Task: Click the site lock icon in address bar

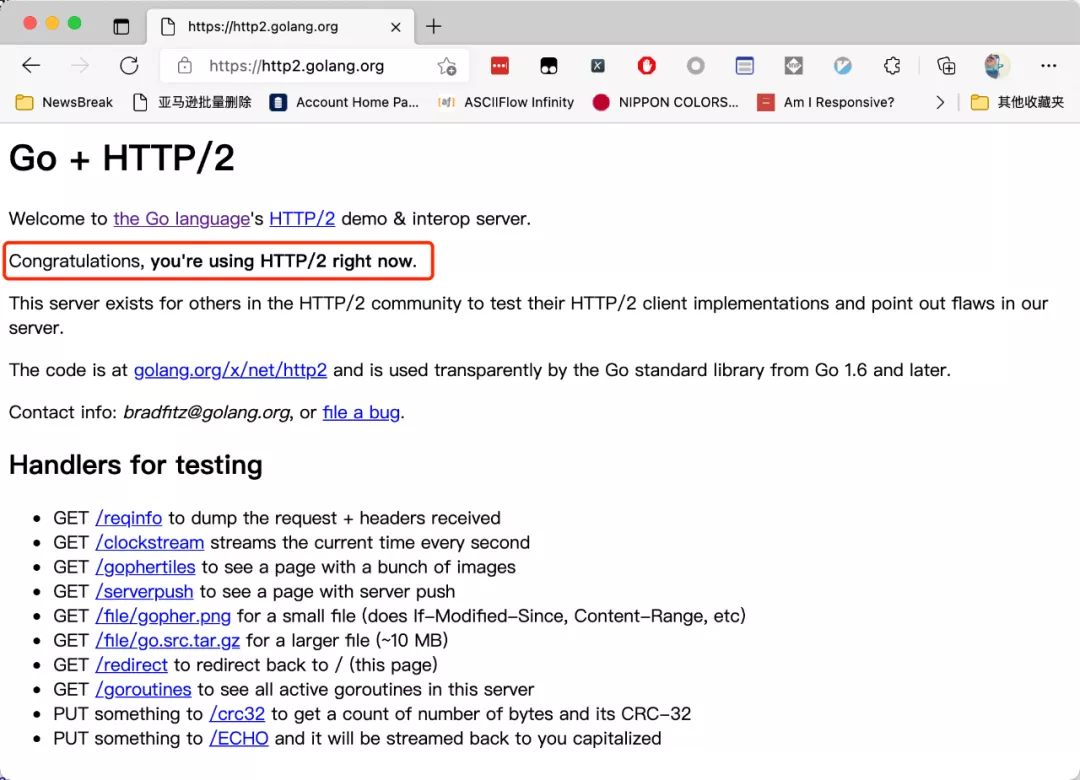Action: pyautogui.click(x=185, y=65)
